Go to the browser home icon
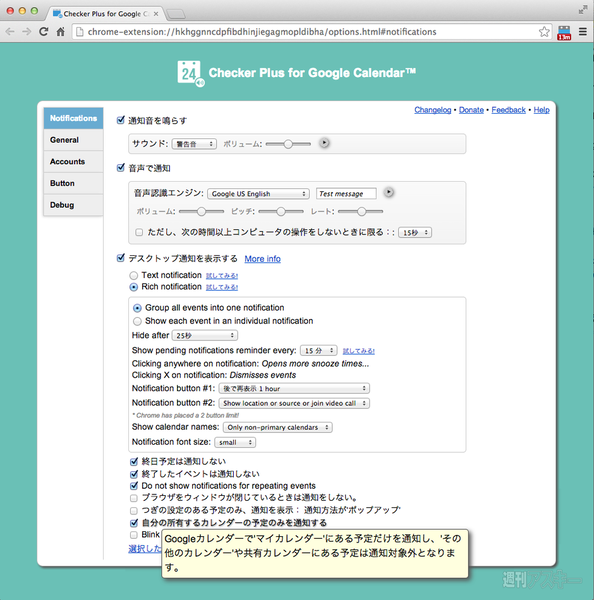 (60, 32)
